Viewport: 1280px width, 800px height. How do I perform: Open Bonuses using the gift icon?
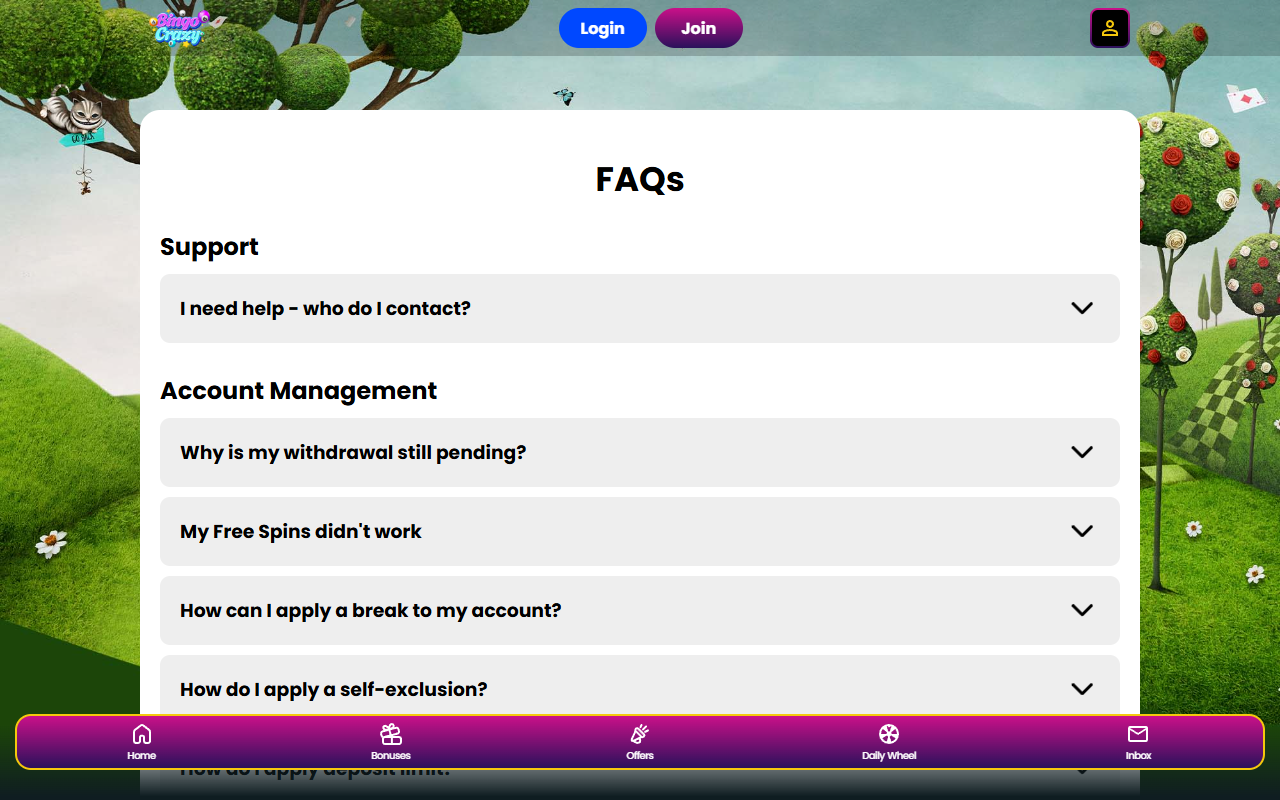[x=391, y=734]
